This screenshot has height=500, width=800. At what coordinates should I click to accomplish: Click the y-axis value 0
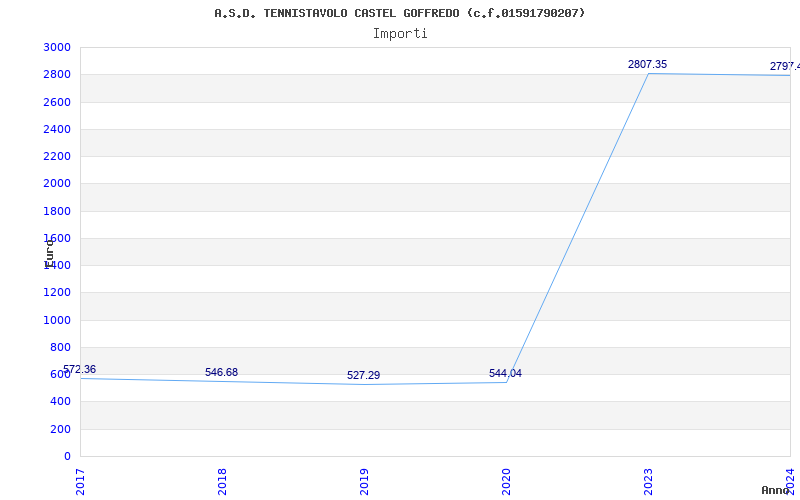(x=67, y=457)
